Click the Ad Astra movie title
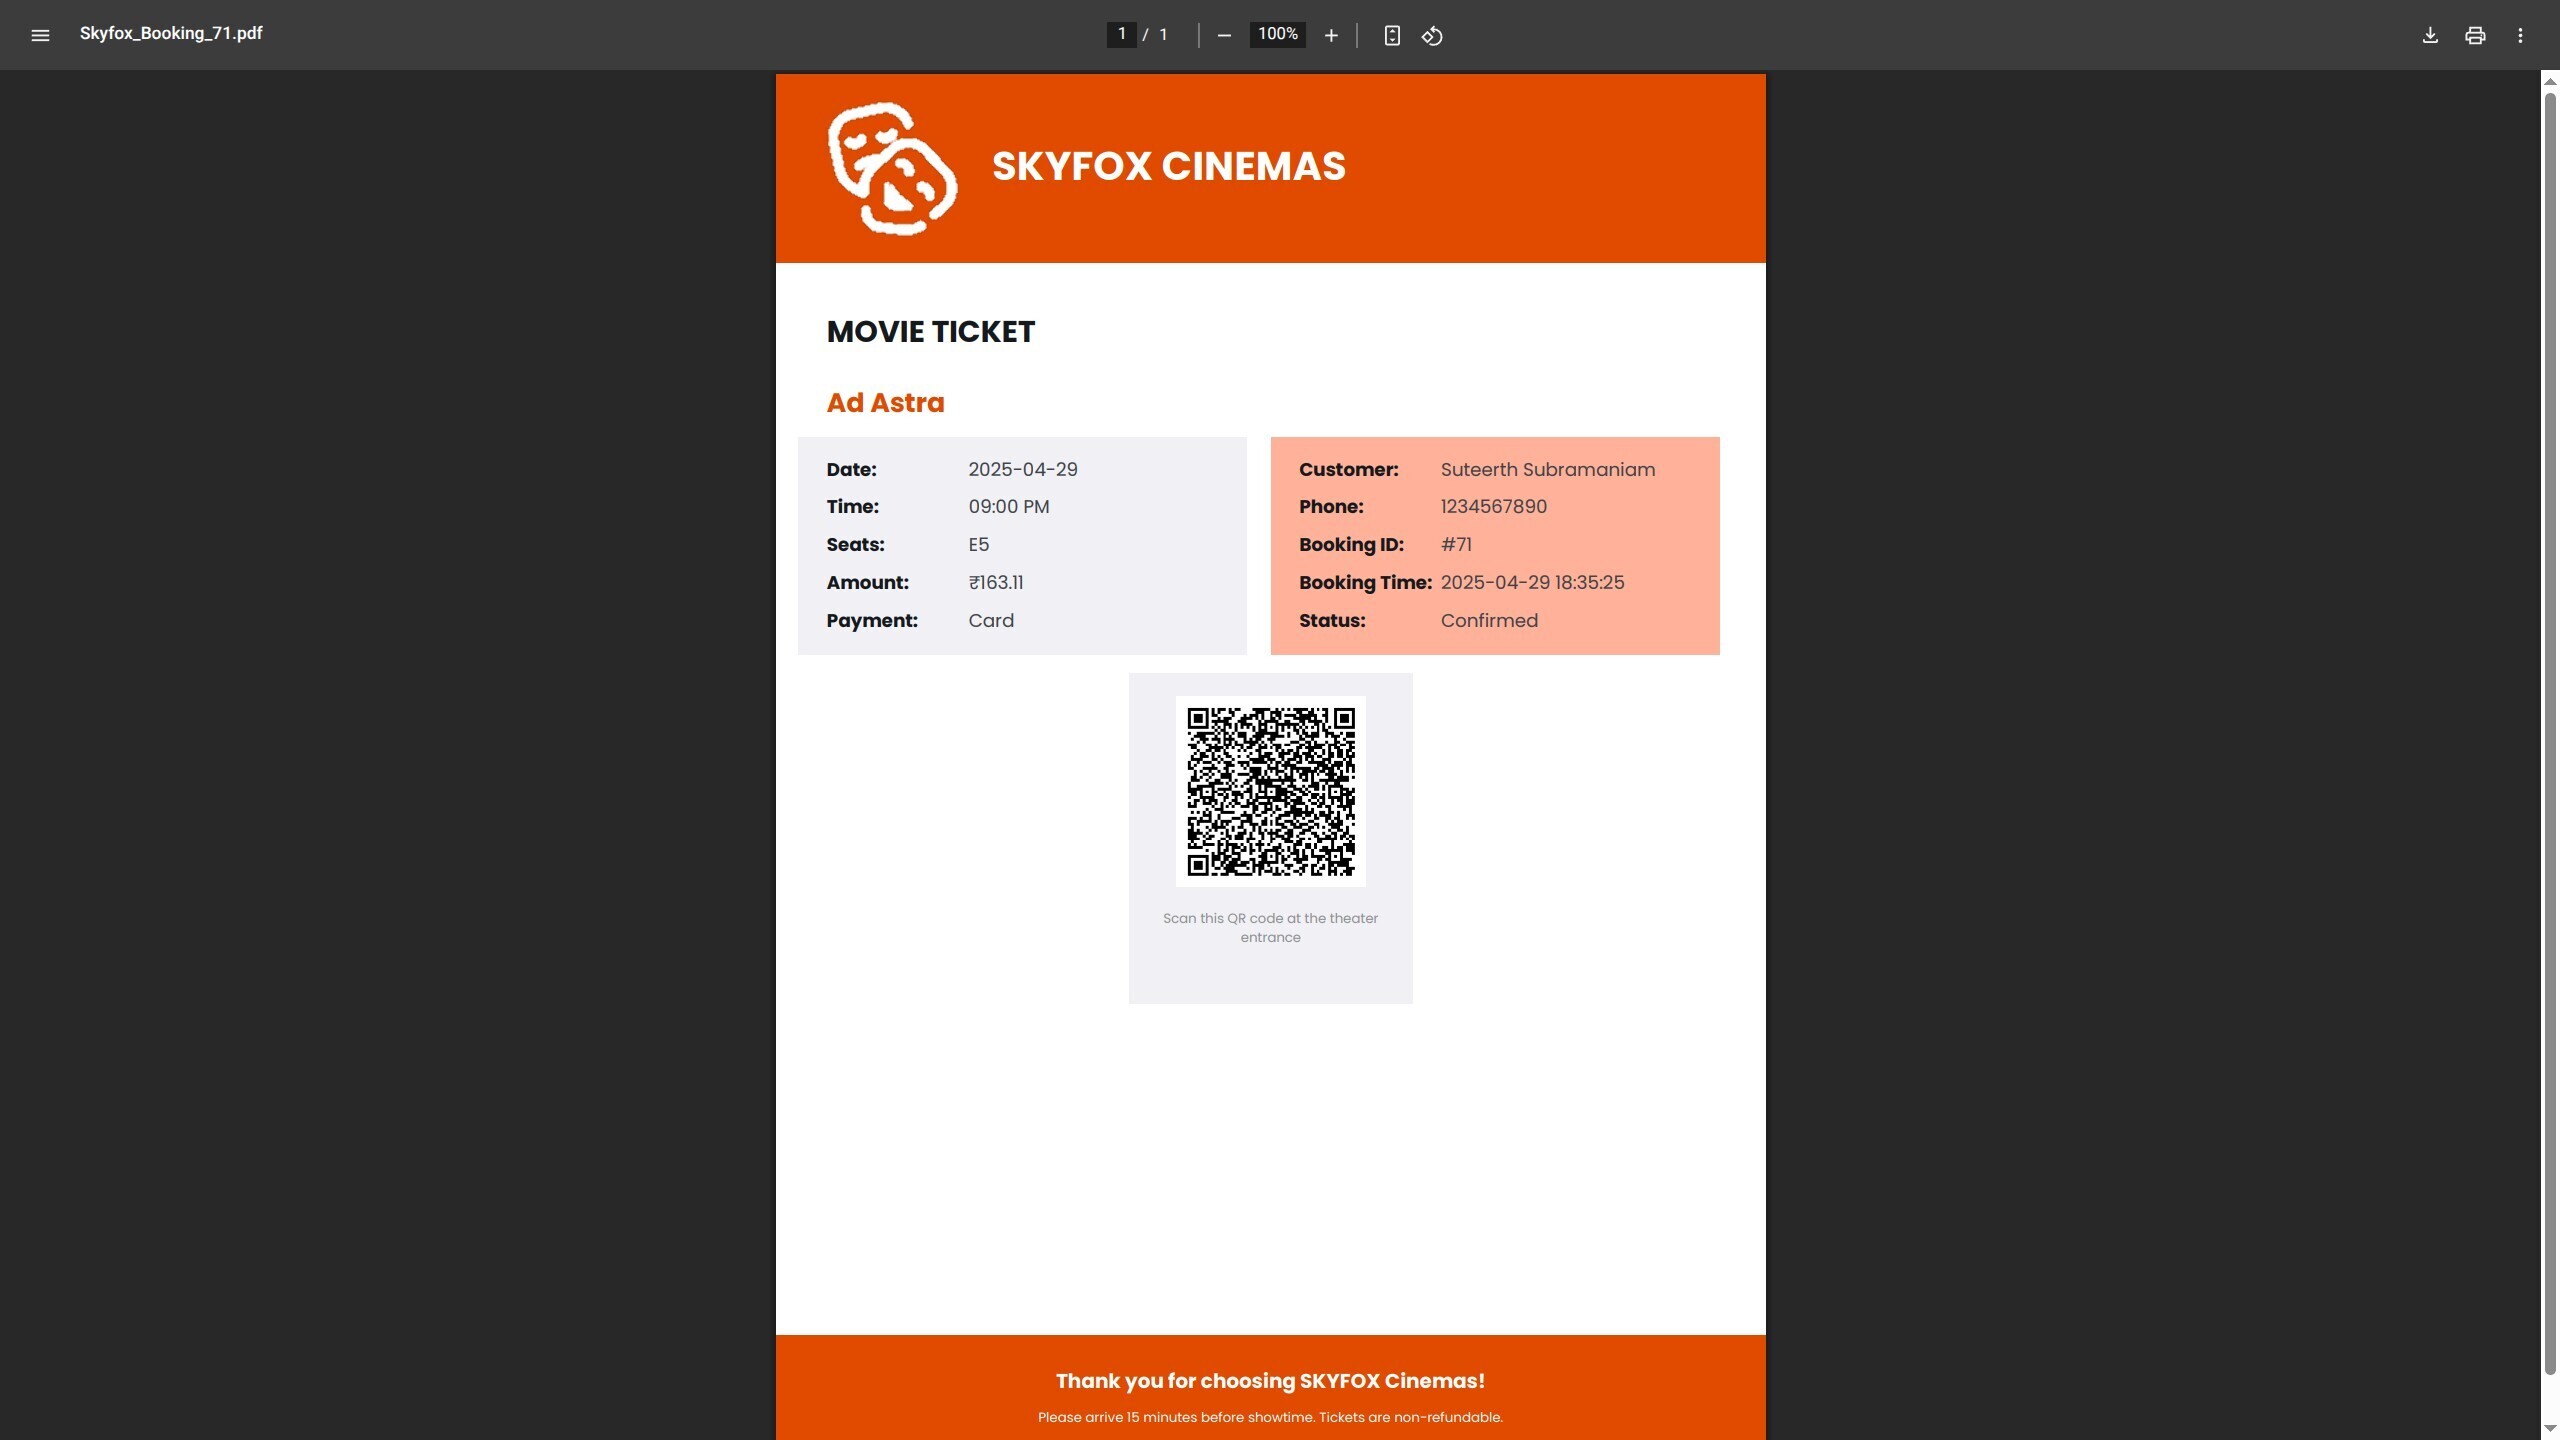 (x=885, y=402)
